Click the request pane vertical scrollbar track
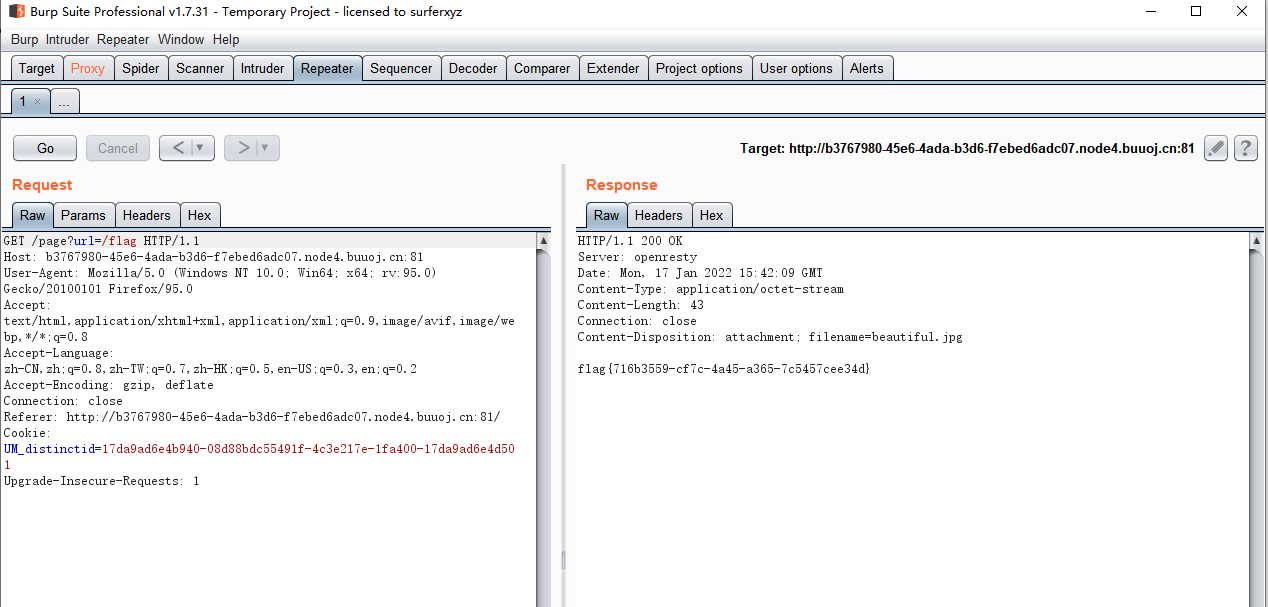This screenshot has height=607, width=1268. click(544, 428)
